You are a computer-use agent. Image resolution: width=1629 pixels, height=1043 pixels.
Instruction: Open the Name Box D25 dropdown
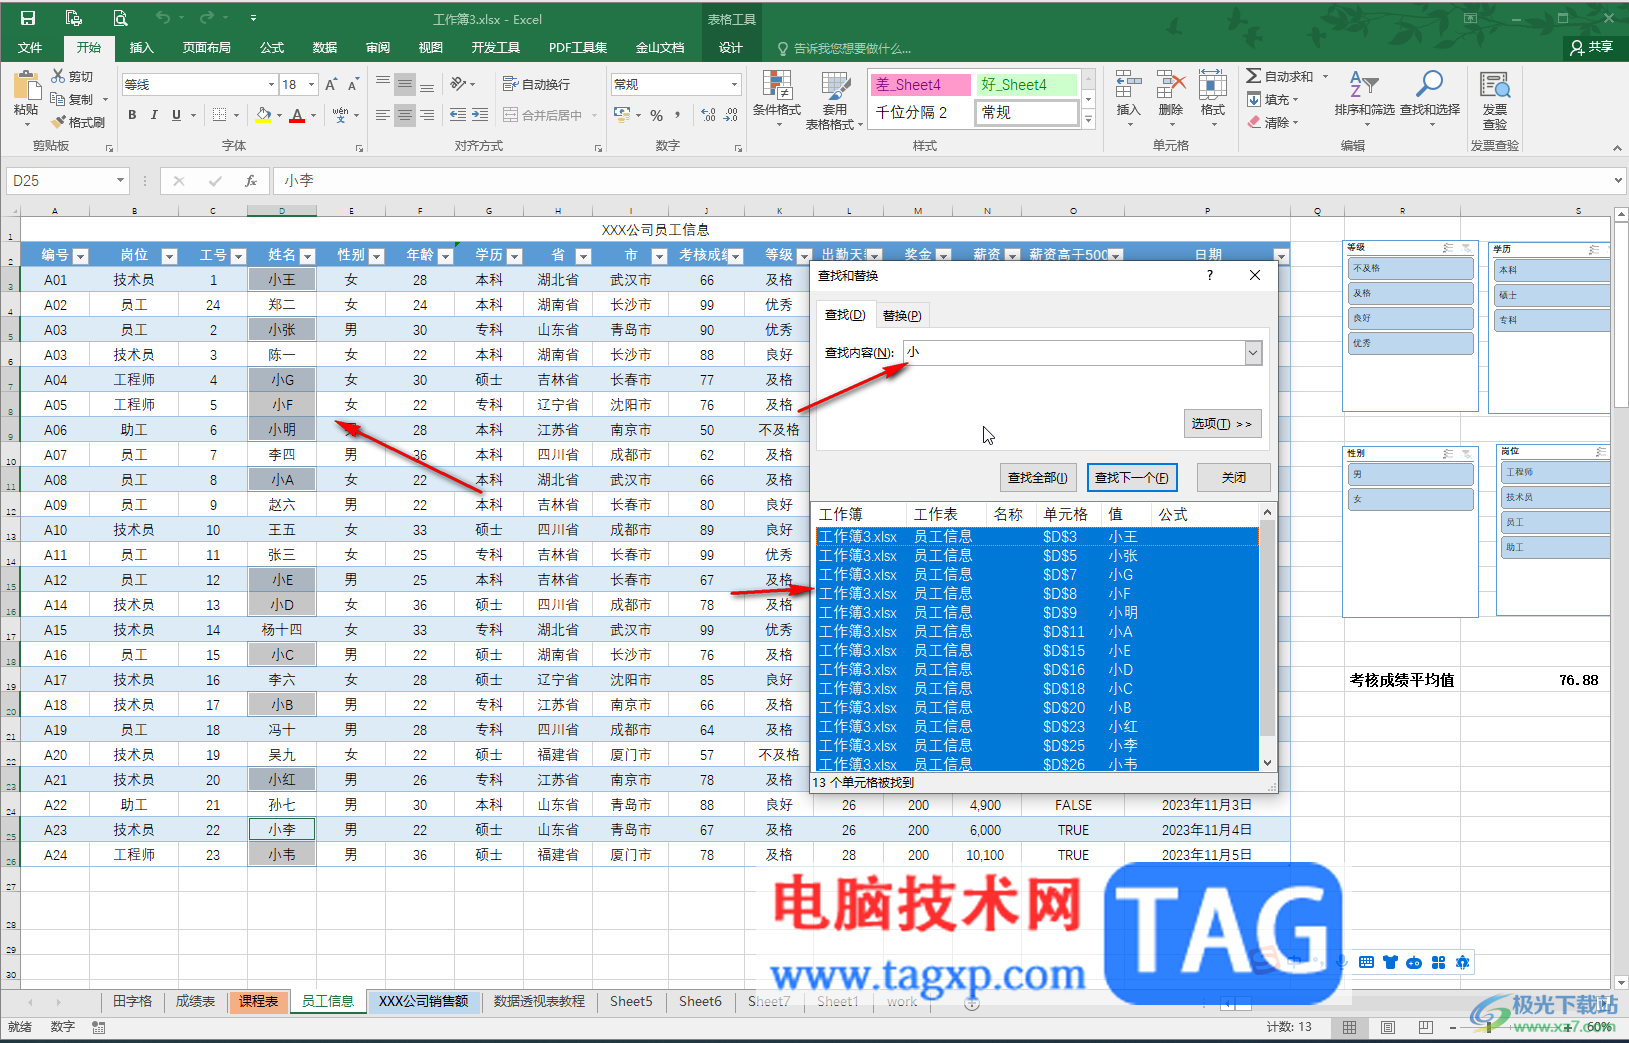[120, 181]
